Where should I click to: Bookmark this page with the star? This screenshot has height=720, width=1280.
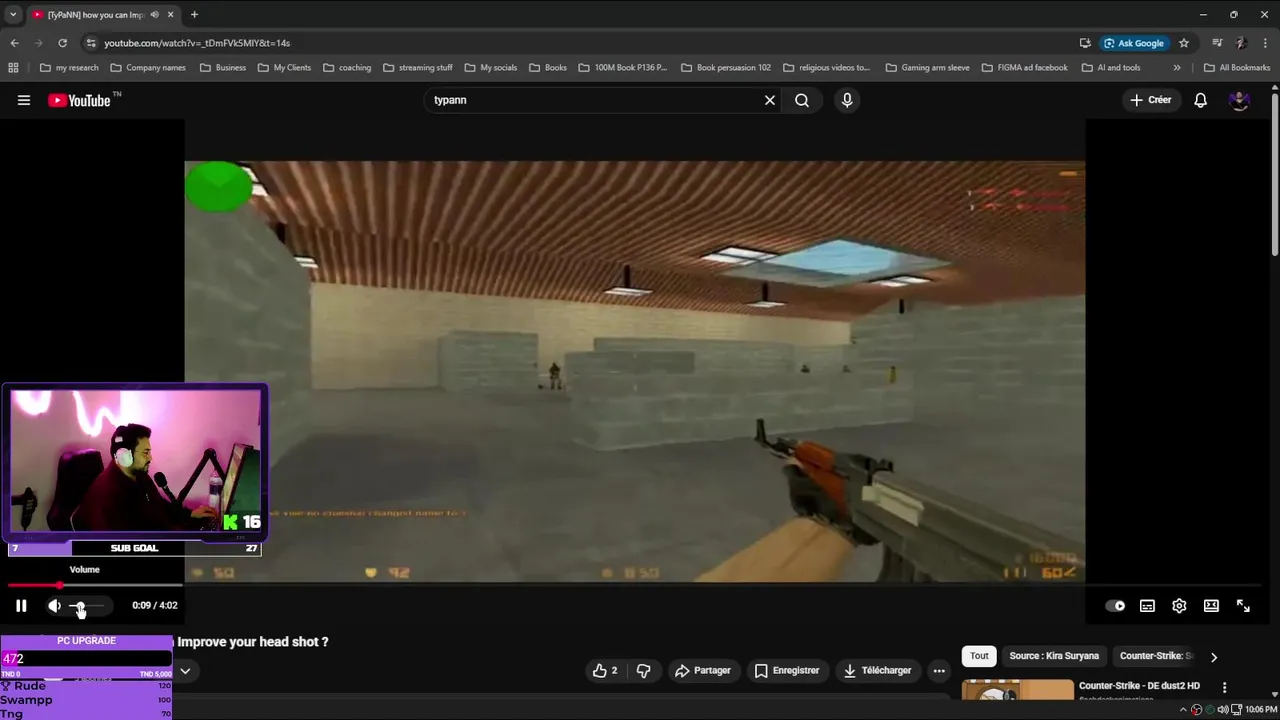1184,43
